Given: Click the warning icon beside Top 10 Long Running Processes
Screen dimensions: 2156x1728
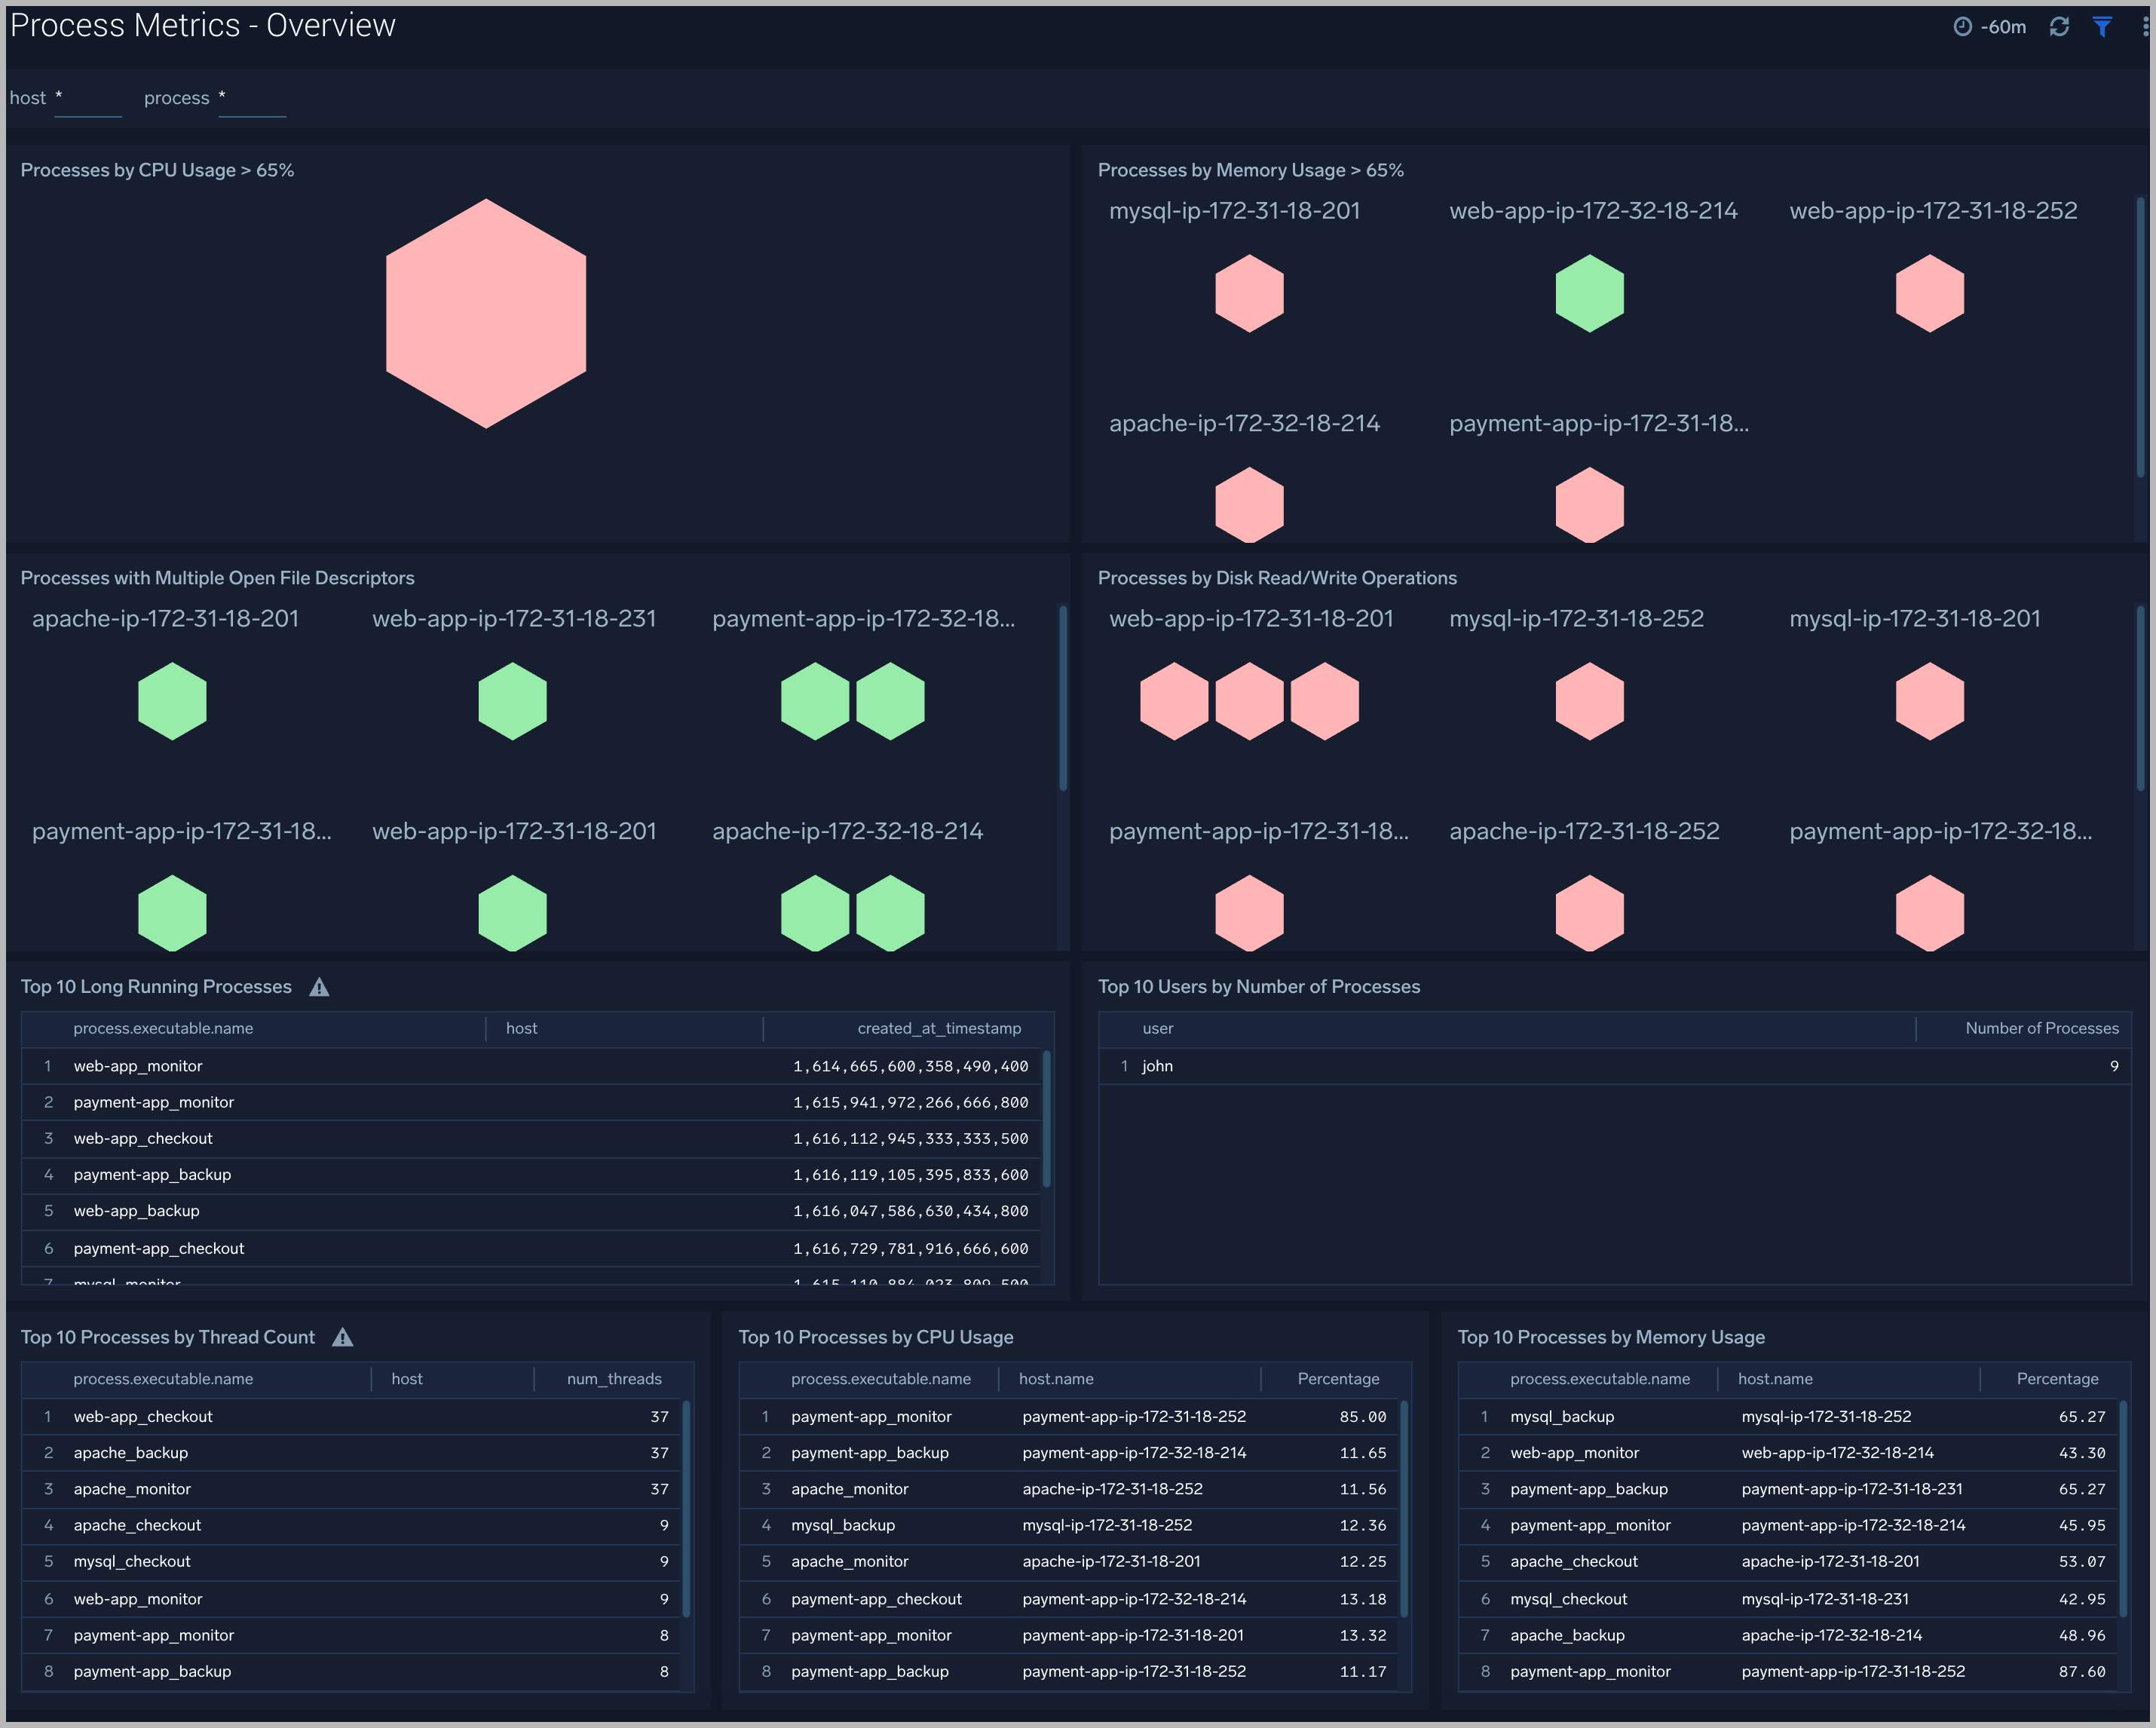Looking at the screenshot, I should (319, 987).
